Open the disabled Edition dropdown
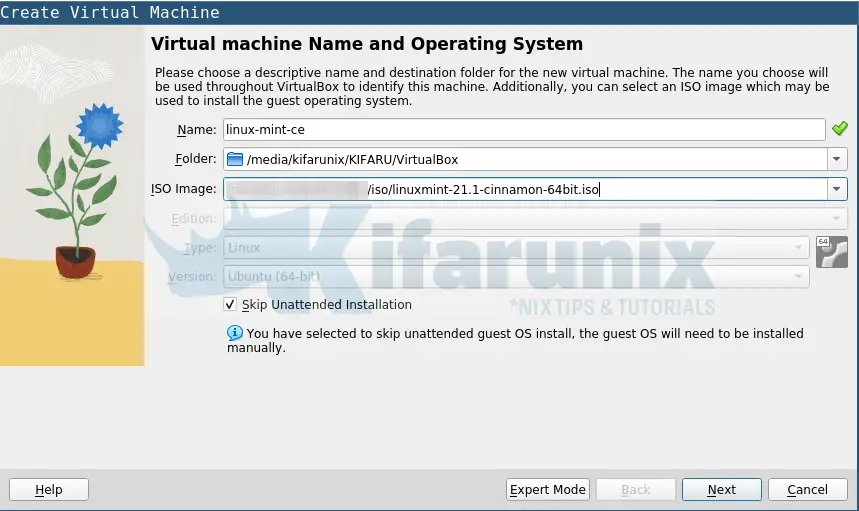Image resolution: width=859 pixels, height=511 pixels. 535,219
